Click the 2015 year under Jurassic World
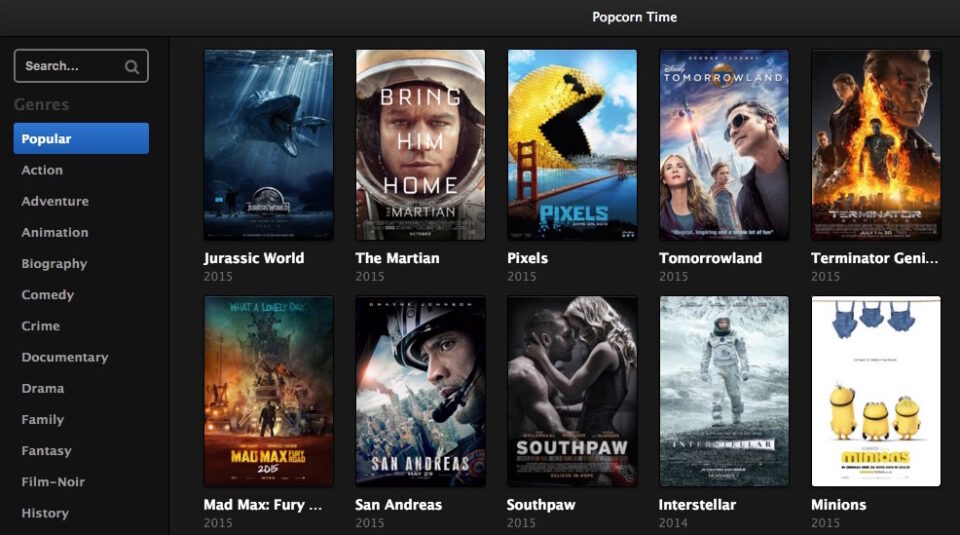The width and height of the screenshot is (960, 535). (218, 277)
